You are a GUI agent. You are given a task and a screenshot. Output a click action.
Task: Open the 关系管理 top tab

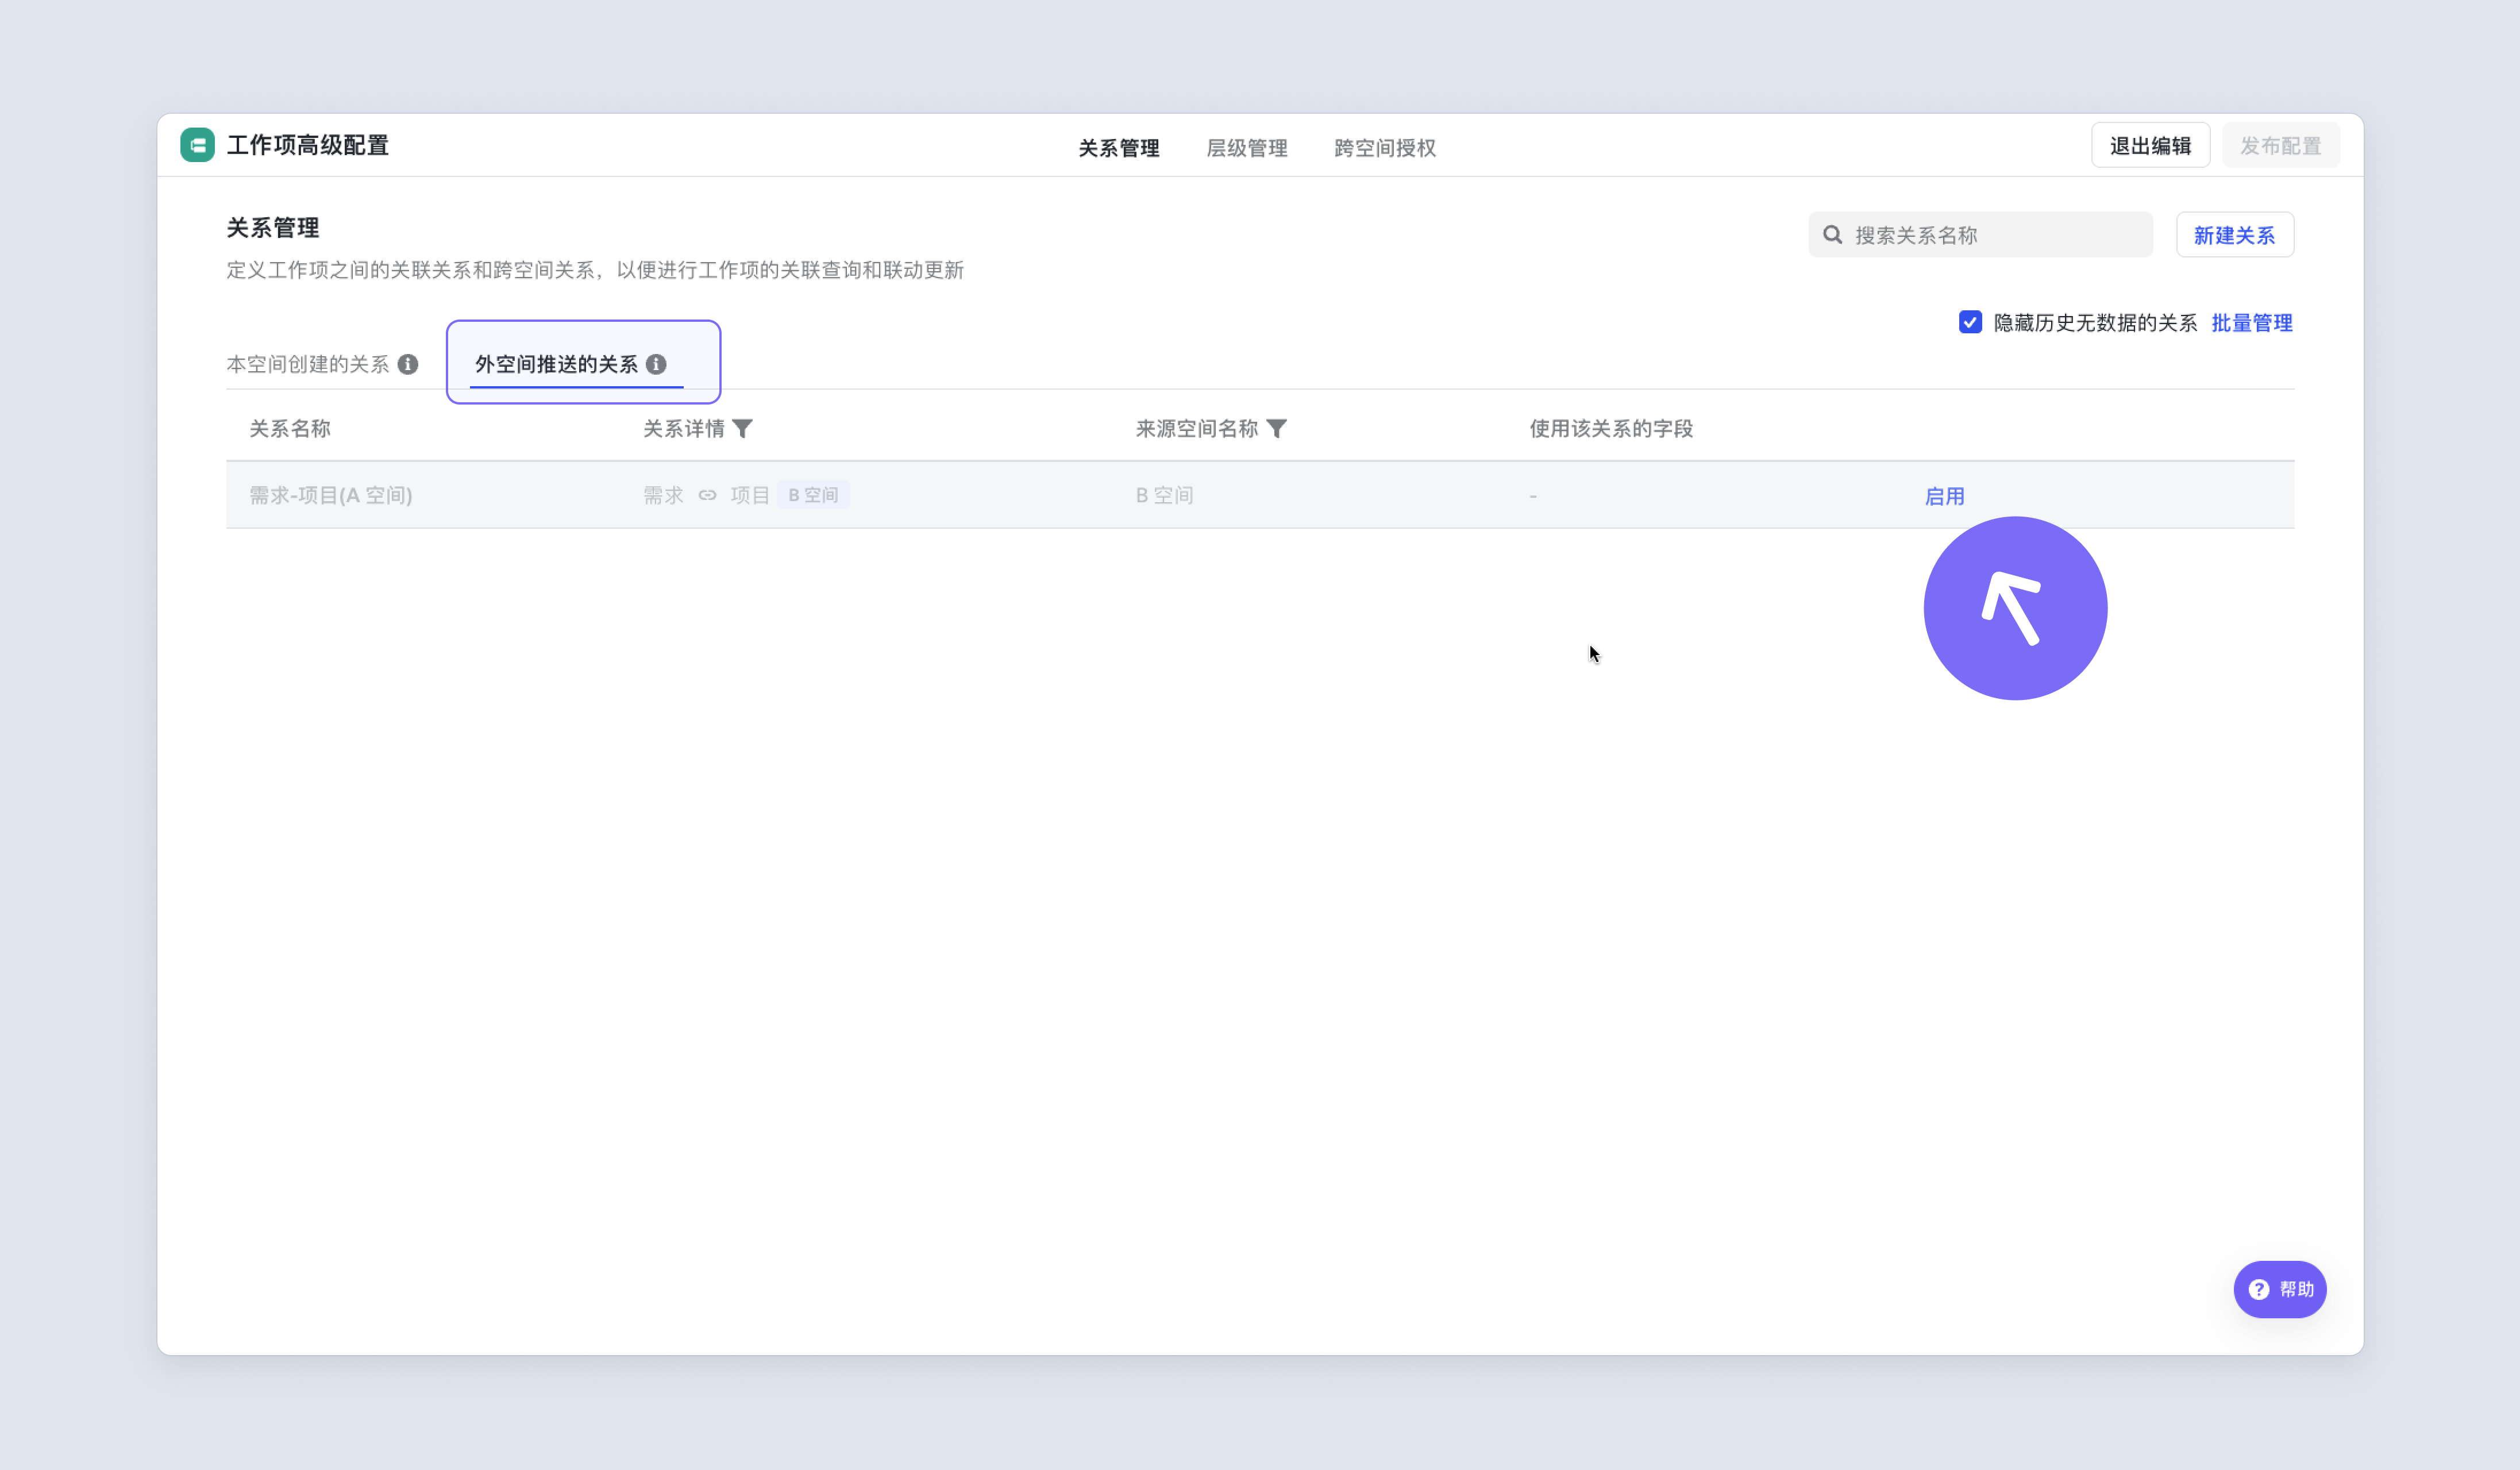point(1118,148)
